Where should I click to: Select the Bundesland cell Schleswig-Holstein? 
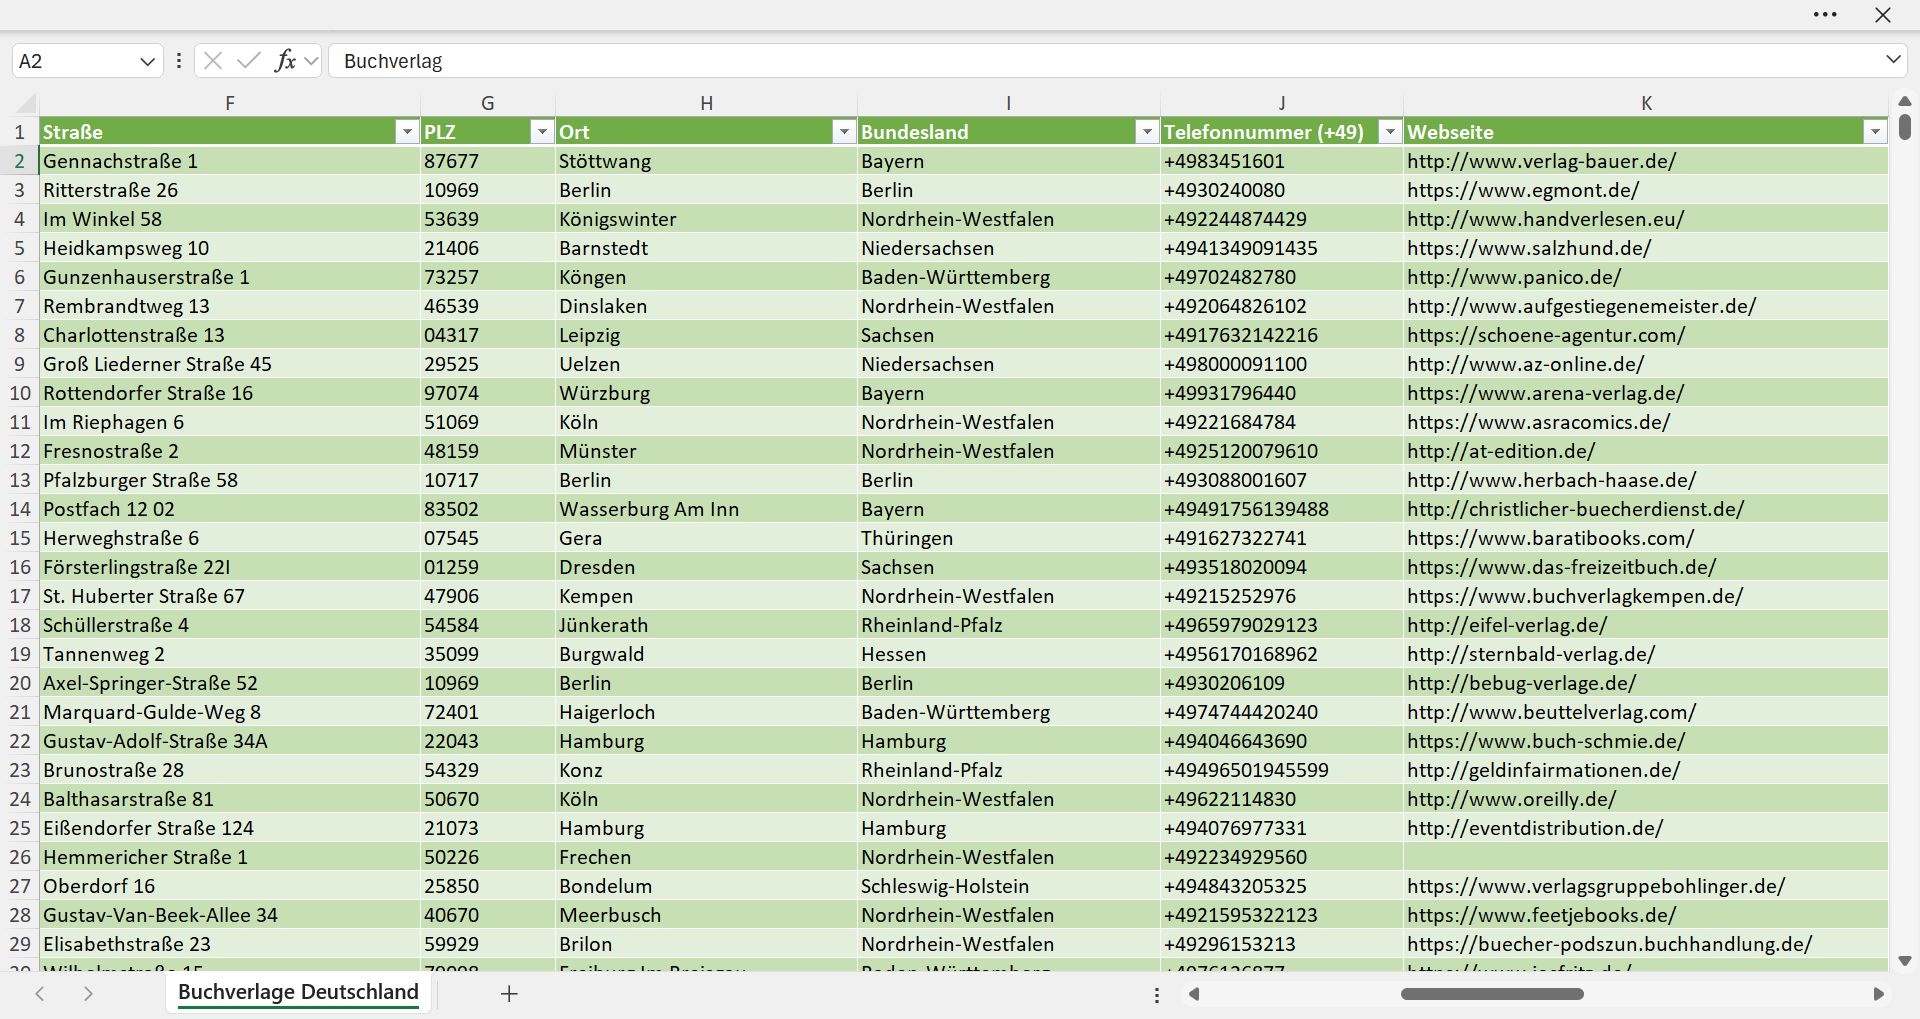tap(1008, 886)
